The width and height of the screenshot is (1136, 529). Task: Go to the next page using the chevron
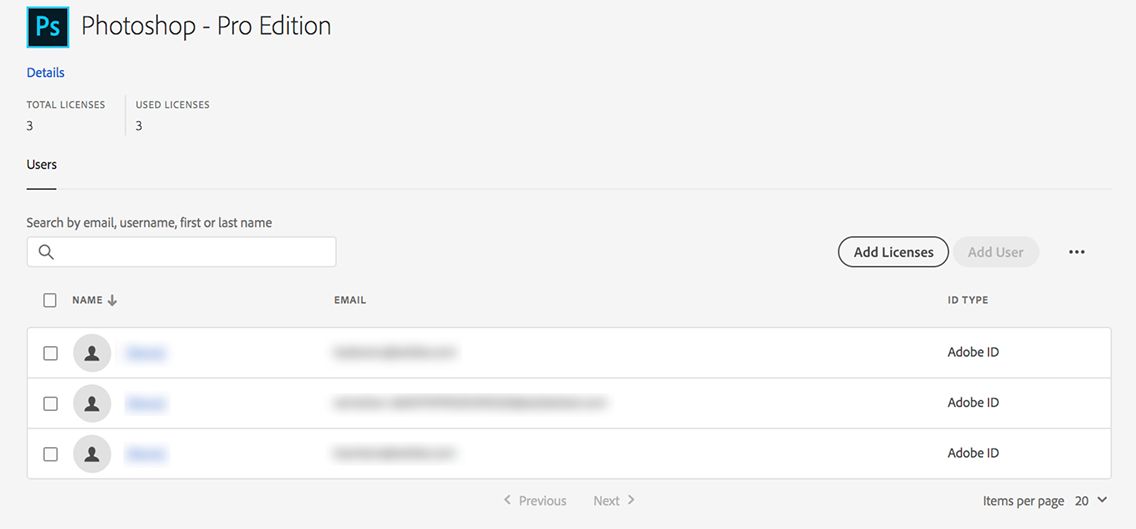[631, 500]
